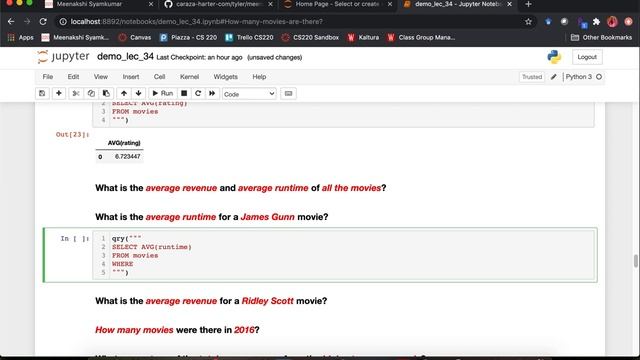The height and width of the screenshot is (360, 640).
Task: Click the Trusted notebook indicator
Action: 532,77
